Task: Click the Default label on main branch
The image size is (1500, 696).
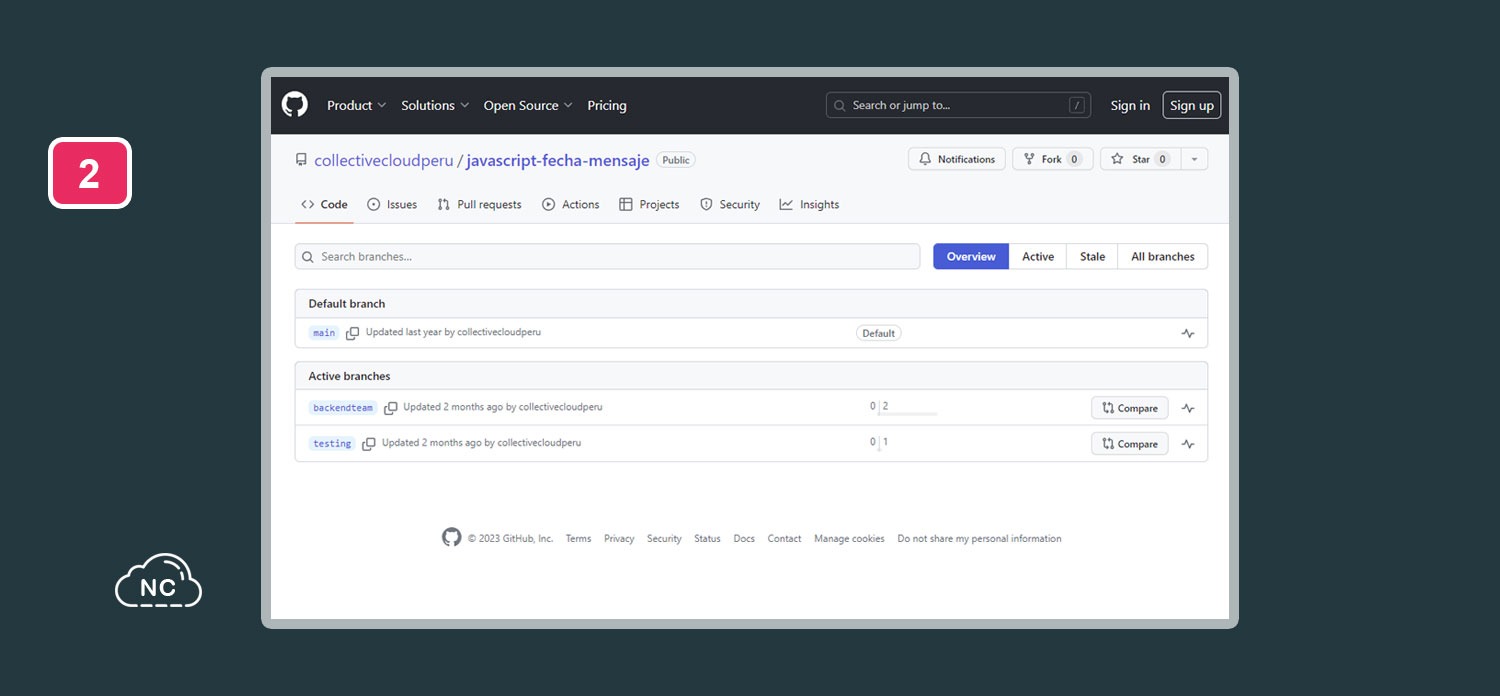Action: [x=879, y=333]
